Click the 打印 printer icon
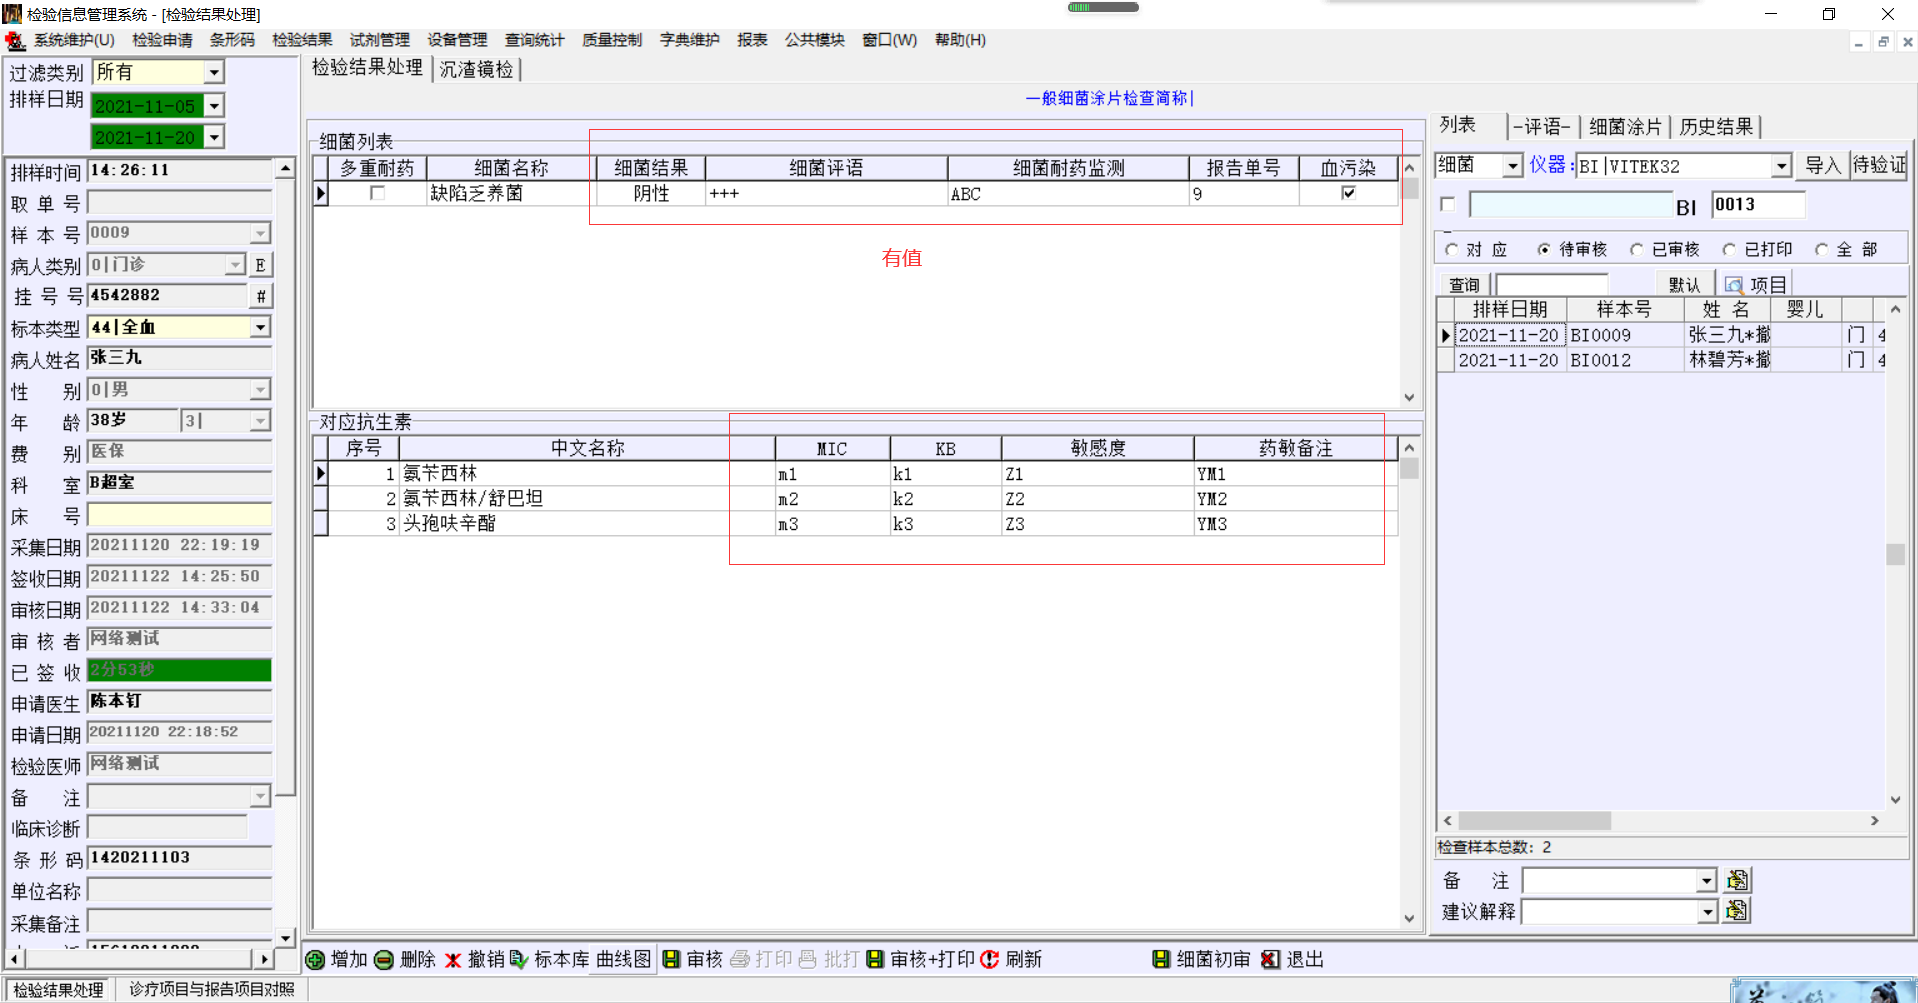1918x1003 pixels. tap(740, 959)
